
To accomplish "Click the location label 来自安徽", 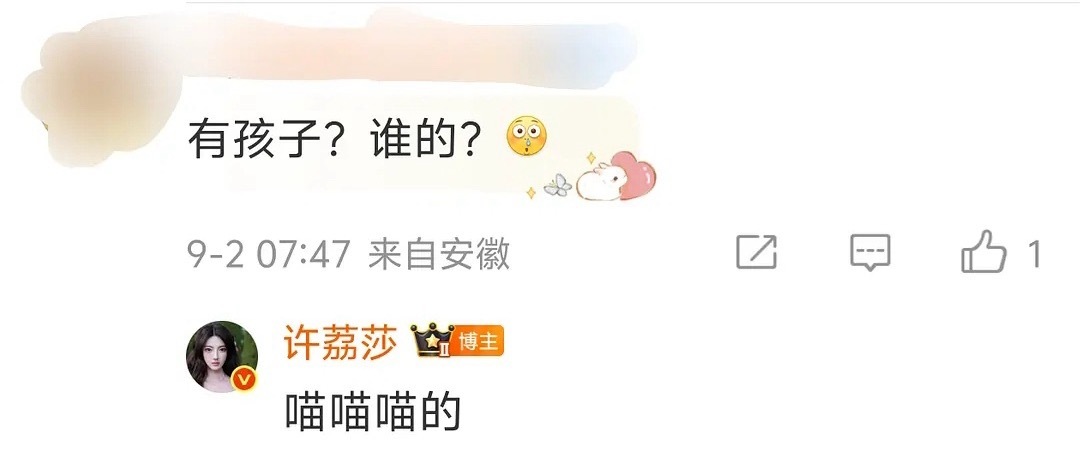I will click(x=439, y=254).
